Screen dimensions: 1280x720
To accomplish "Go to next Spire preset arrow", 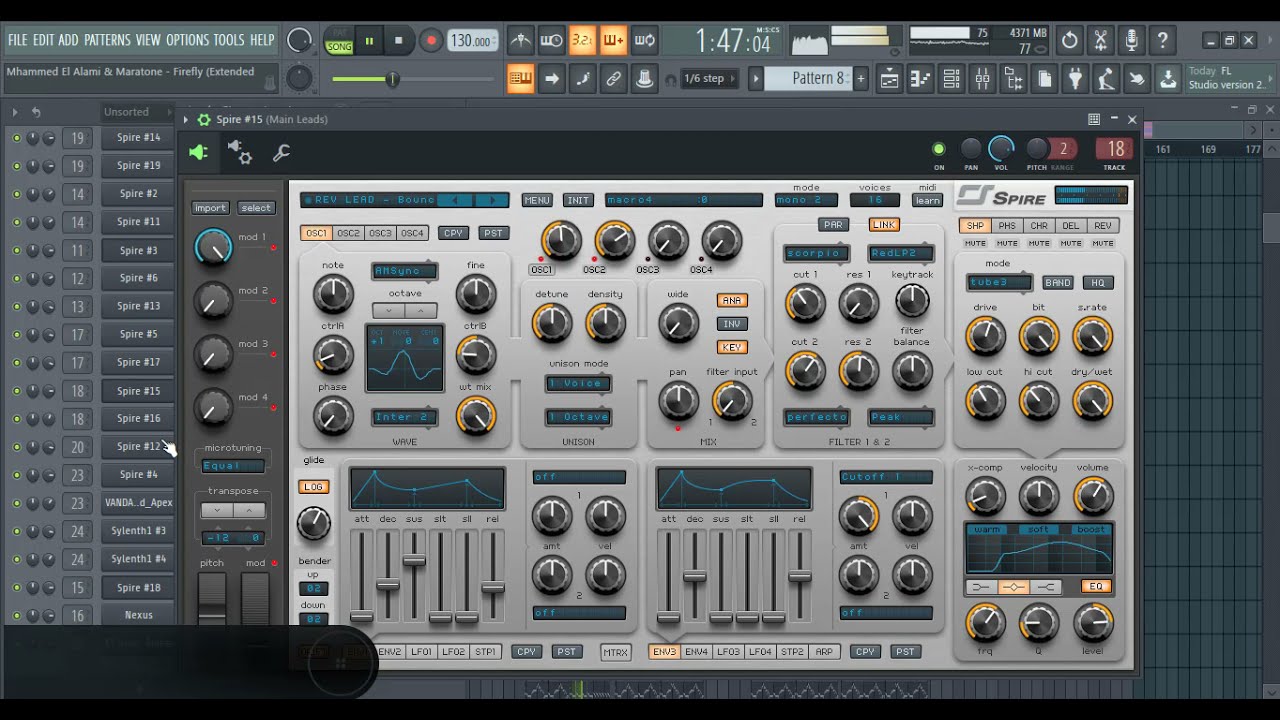I will click(492, 200).
